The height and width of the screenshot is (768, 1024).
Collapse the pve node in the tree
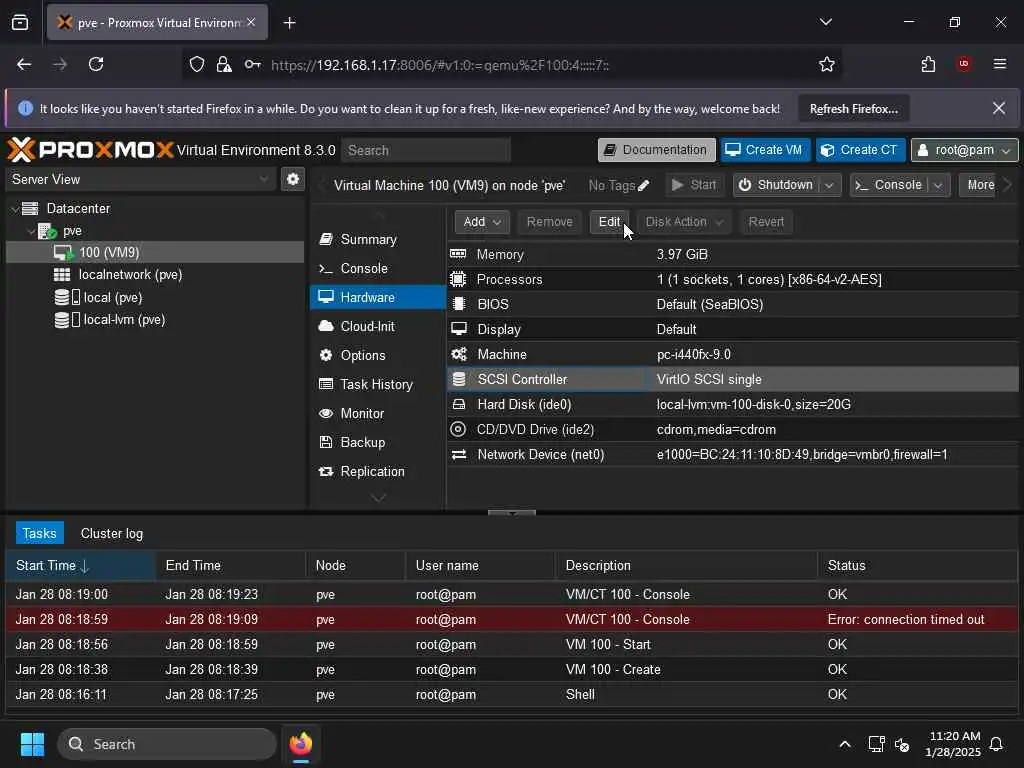tap(31, 231)
